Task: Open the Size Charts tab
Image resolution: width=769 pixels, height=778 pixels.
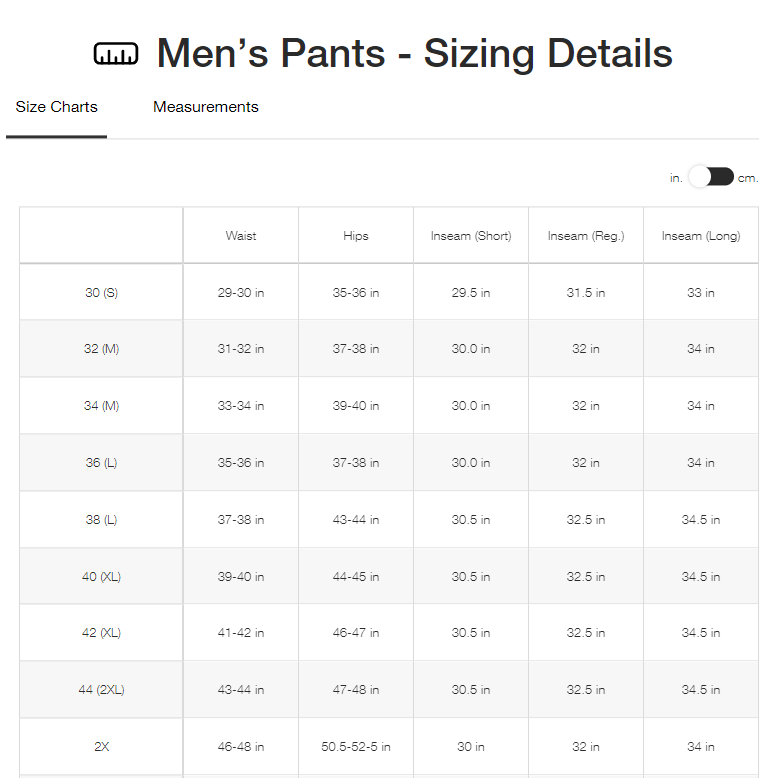Action: tap(57, 107)
